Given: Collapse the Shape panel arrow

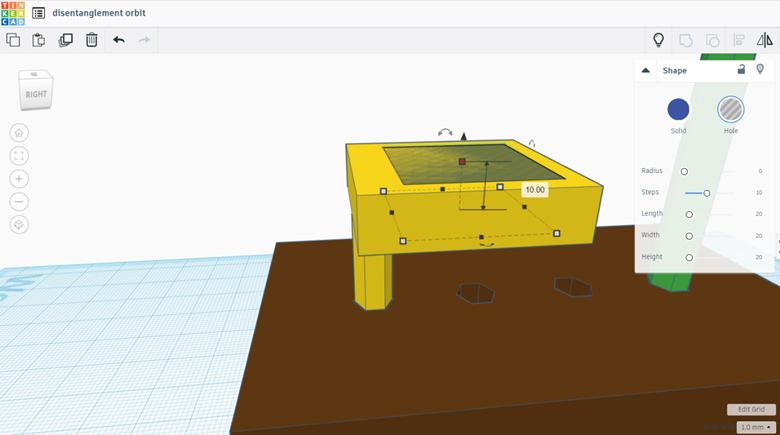Looking at the screenshot, I should (646, 70).
